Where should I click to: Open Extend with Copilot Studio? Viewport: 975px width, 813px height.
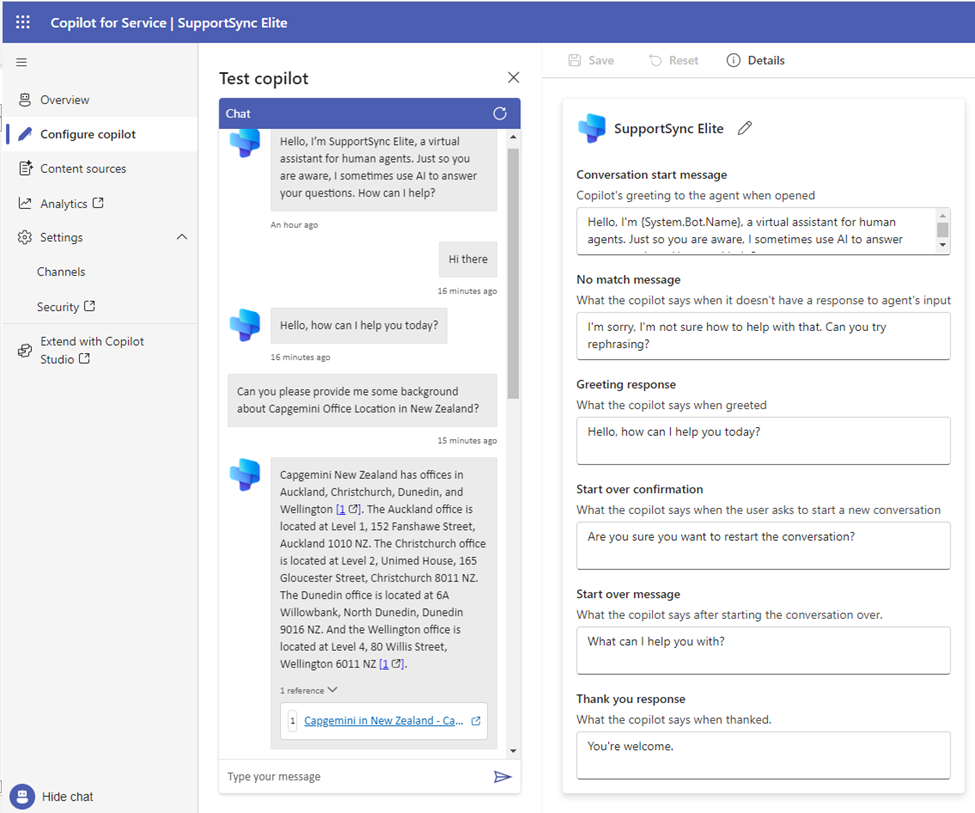point(92,350)
